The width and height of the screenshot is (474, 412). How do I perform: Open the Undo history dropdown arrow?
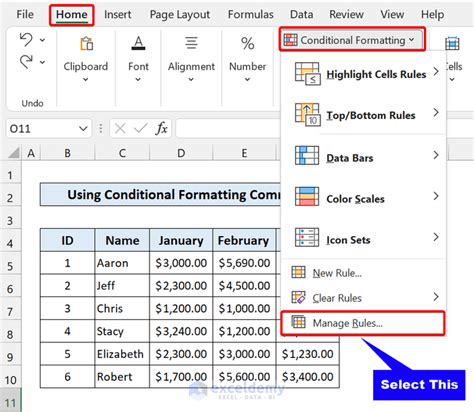coord(42,40)
